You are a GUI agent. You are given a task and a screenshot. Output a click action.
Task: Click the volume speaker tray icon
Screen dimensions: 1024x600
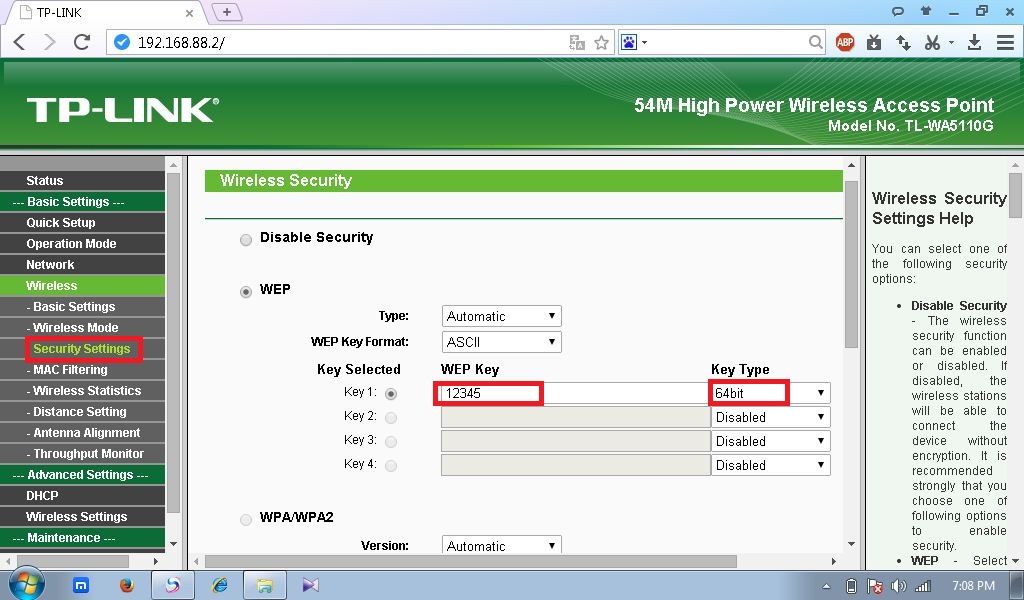pos(899,586)
